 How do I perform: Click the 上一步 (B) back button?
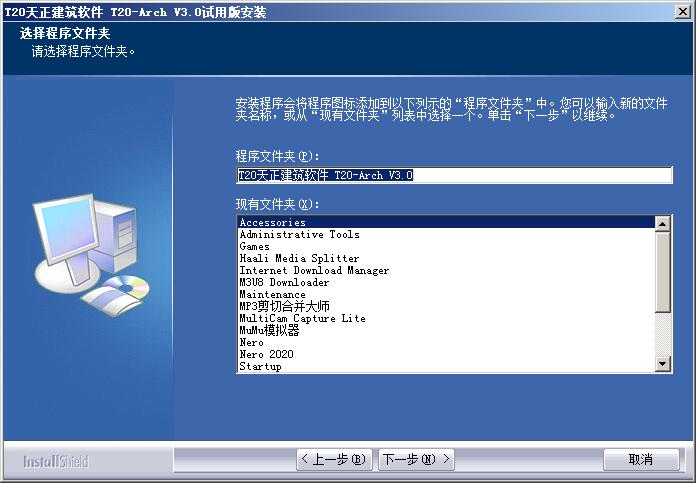tap(333, 459)
